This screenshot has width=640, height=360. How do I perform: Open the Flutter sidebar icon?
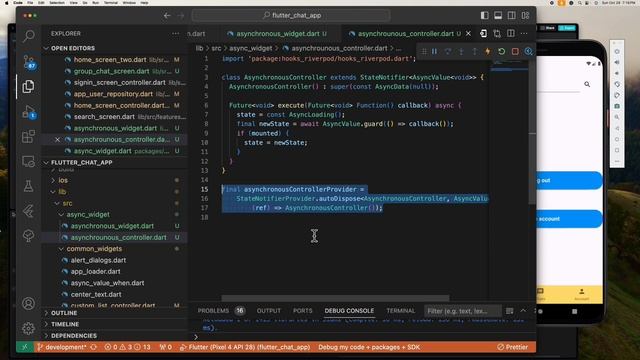tap(28, 211)
